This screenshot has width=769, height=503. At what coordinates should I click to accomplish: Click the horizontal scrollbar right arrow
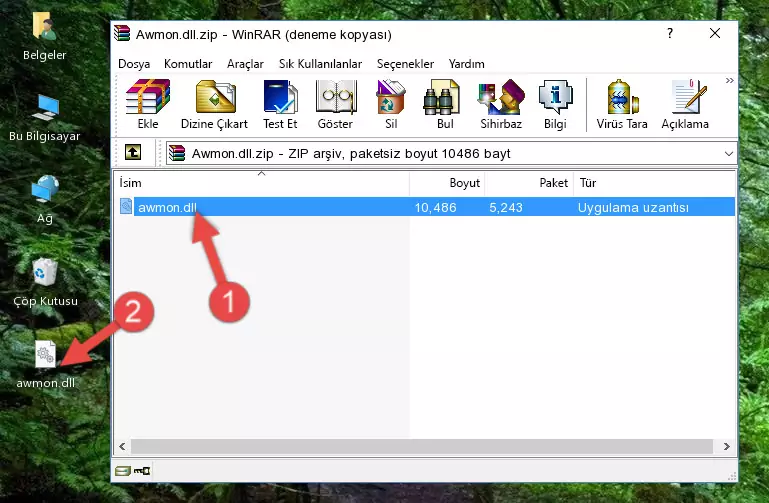click(727, 447)
